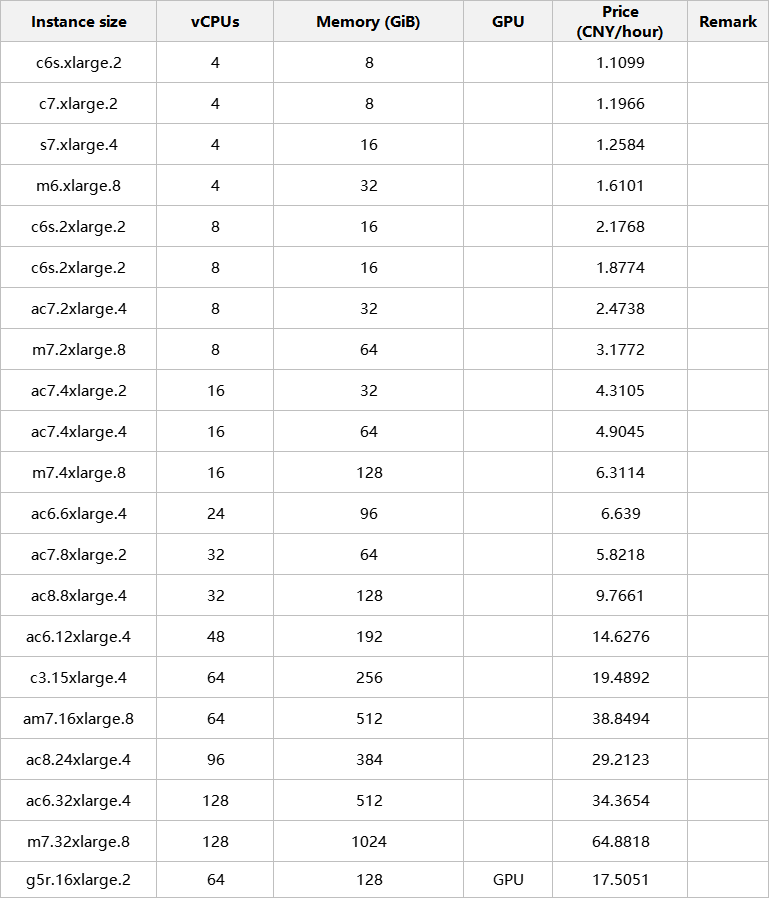The height and width of the screenshot is (898, 769).
Task: Select the g5r.16xlarge.2 instance row name
Action: pyautogui.click(x=78, y=880)
